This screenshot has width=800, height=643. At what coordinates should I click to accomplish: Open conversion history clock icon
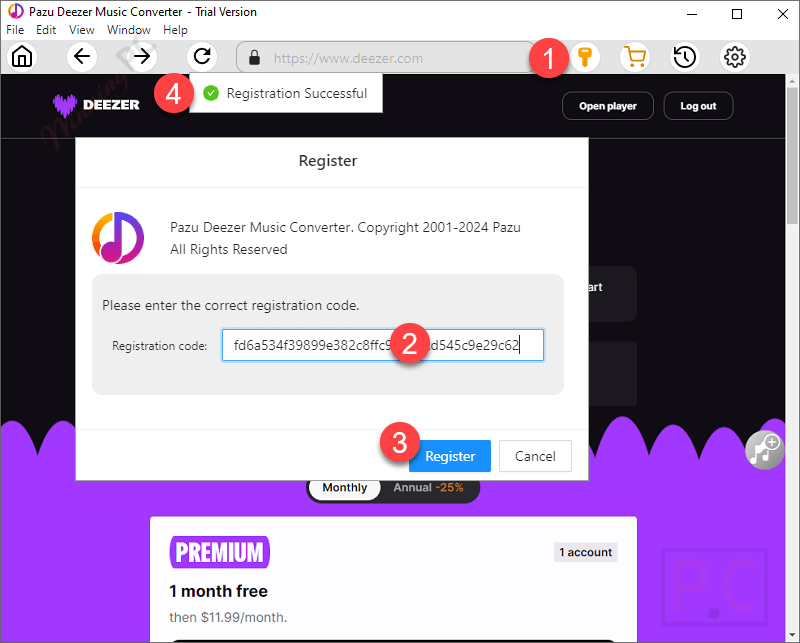point(684,57)
